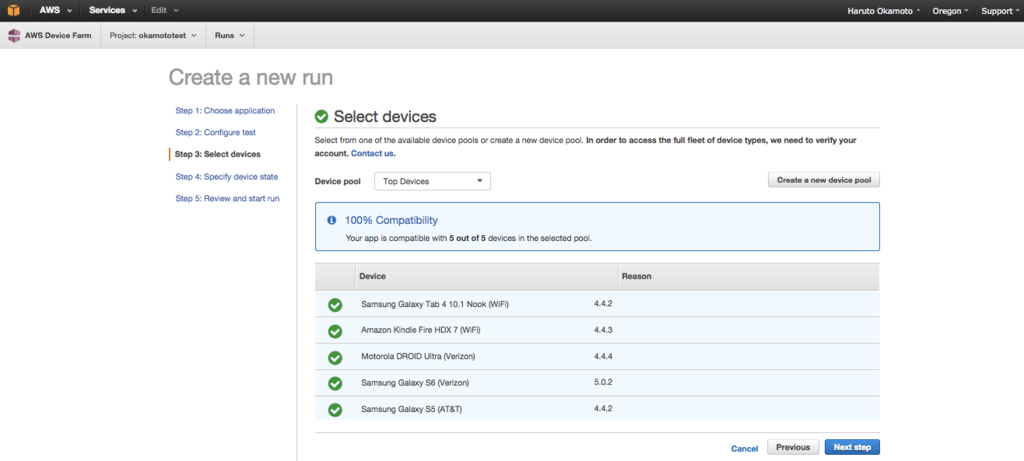Click Create a new device pool button
Screen dimensions: 1024x461
(x=824, y=180)
